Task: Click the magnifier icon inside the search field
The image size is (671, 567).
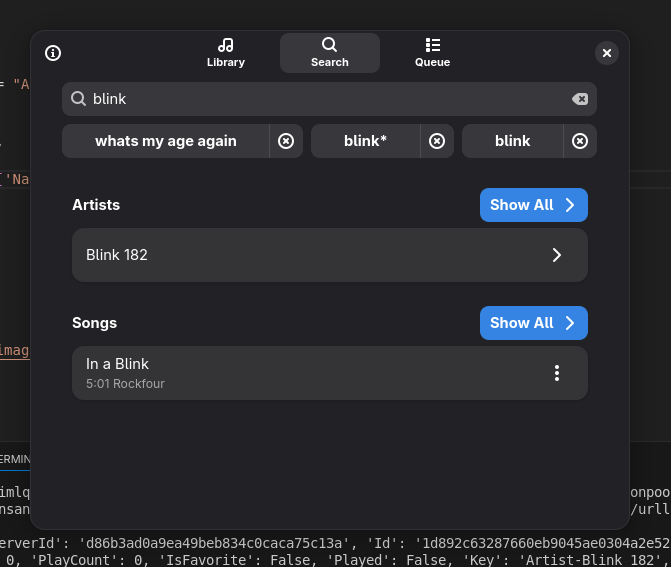Action: click(78, 99)
